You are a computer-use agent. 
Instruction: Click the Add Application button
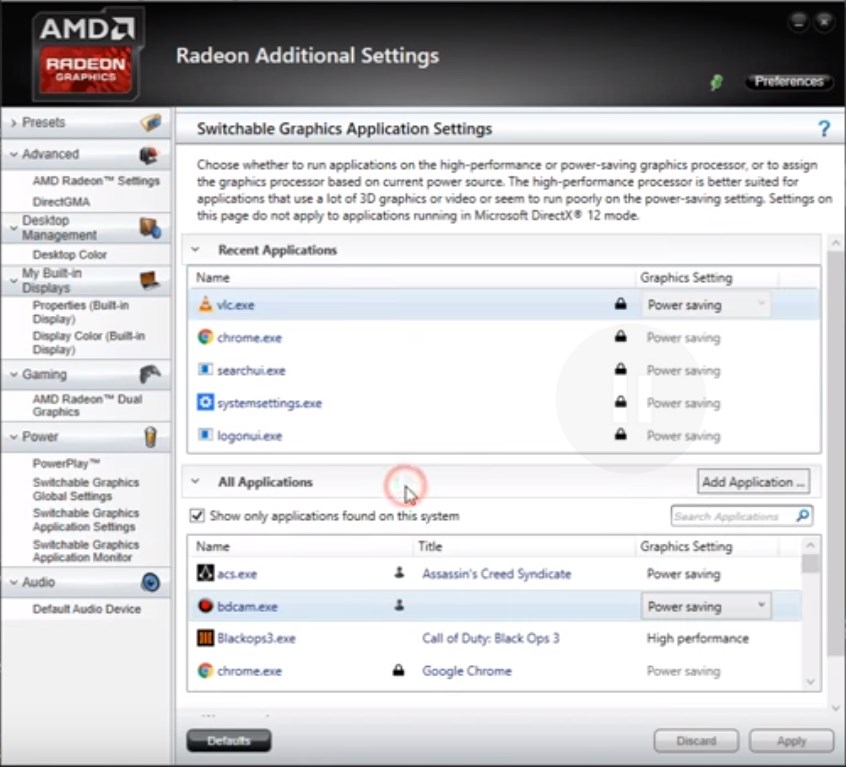753,482
